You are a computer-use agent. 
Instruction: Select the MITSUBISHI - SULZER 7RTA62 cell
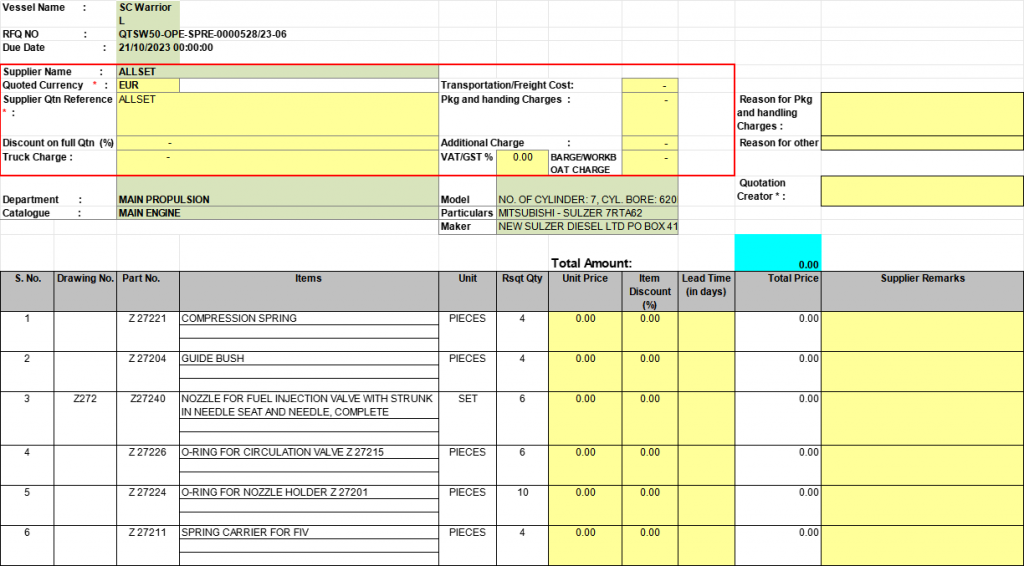pos(587,213)
